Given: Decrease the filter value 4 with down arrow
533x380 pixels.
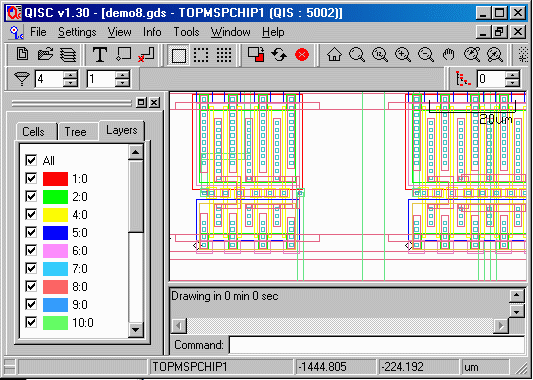Looking at the screenshot, I should coord(70,83).
